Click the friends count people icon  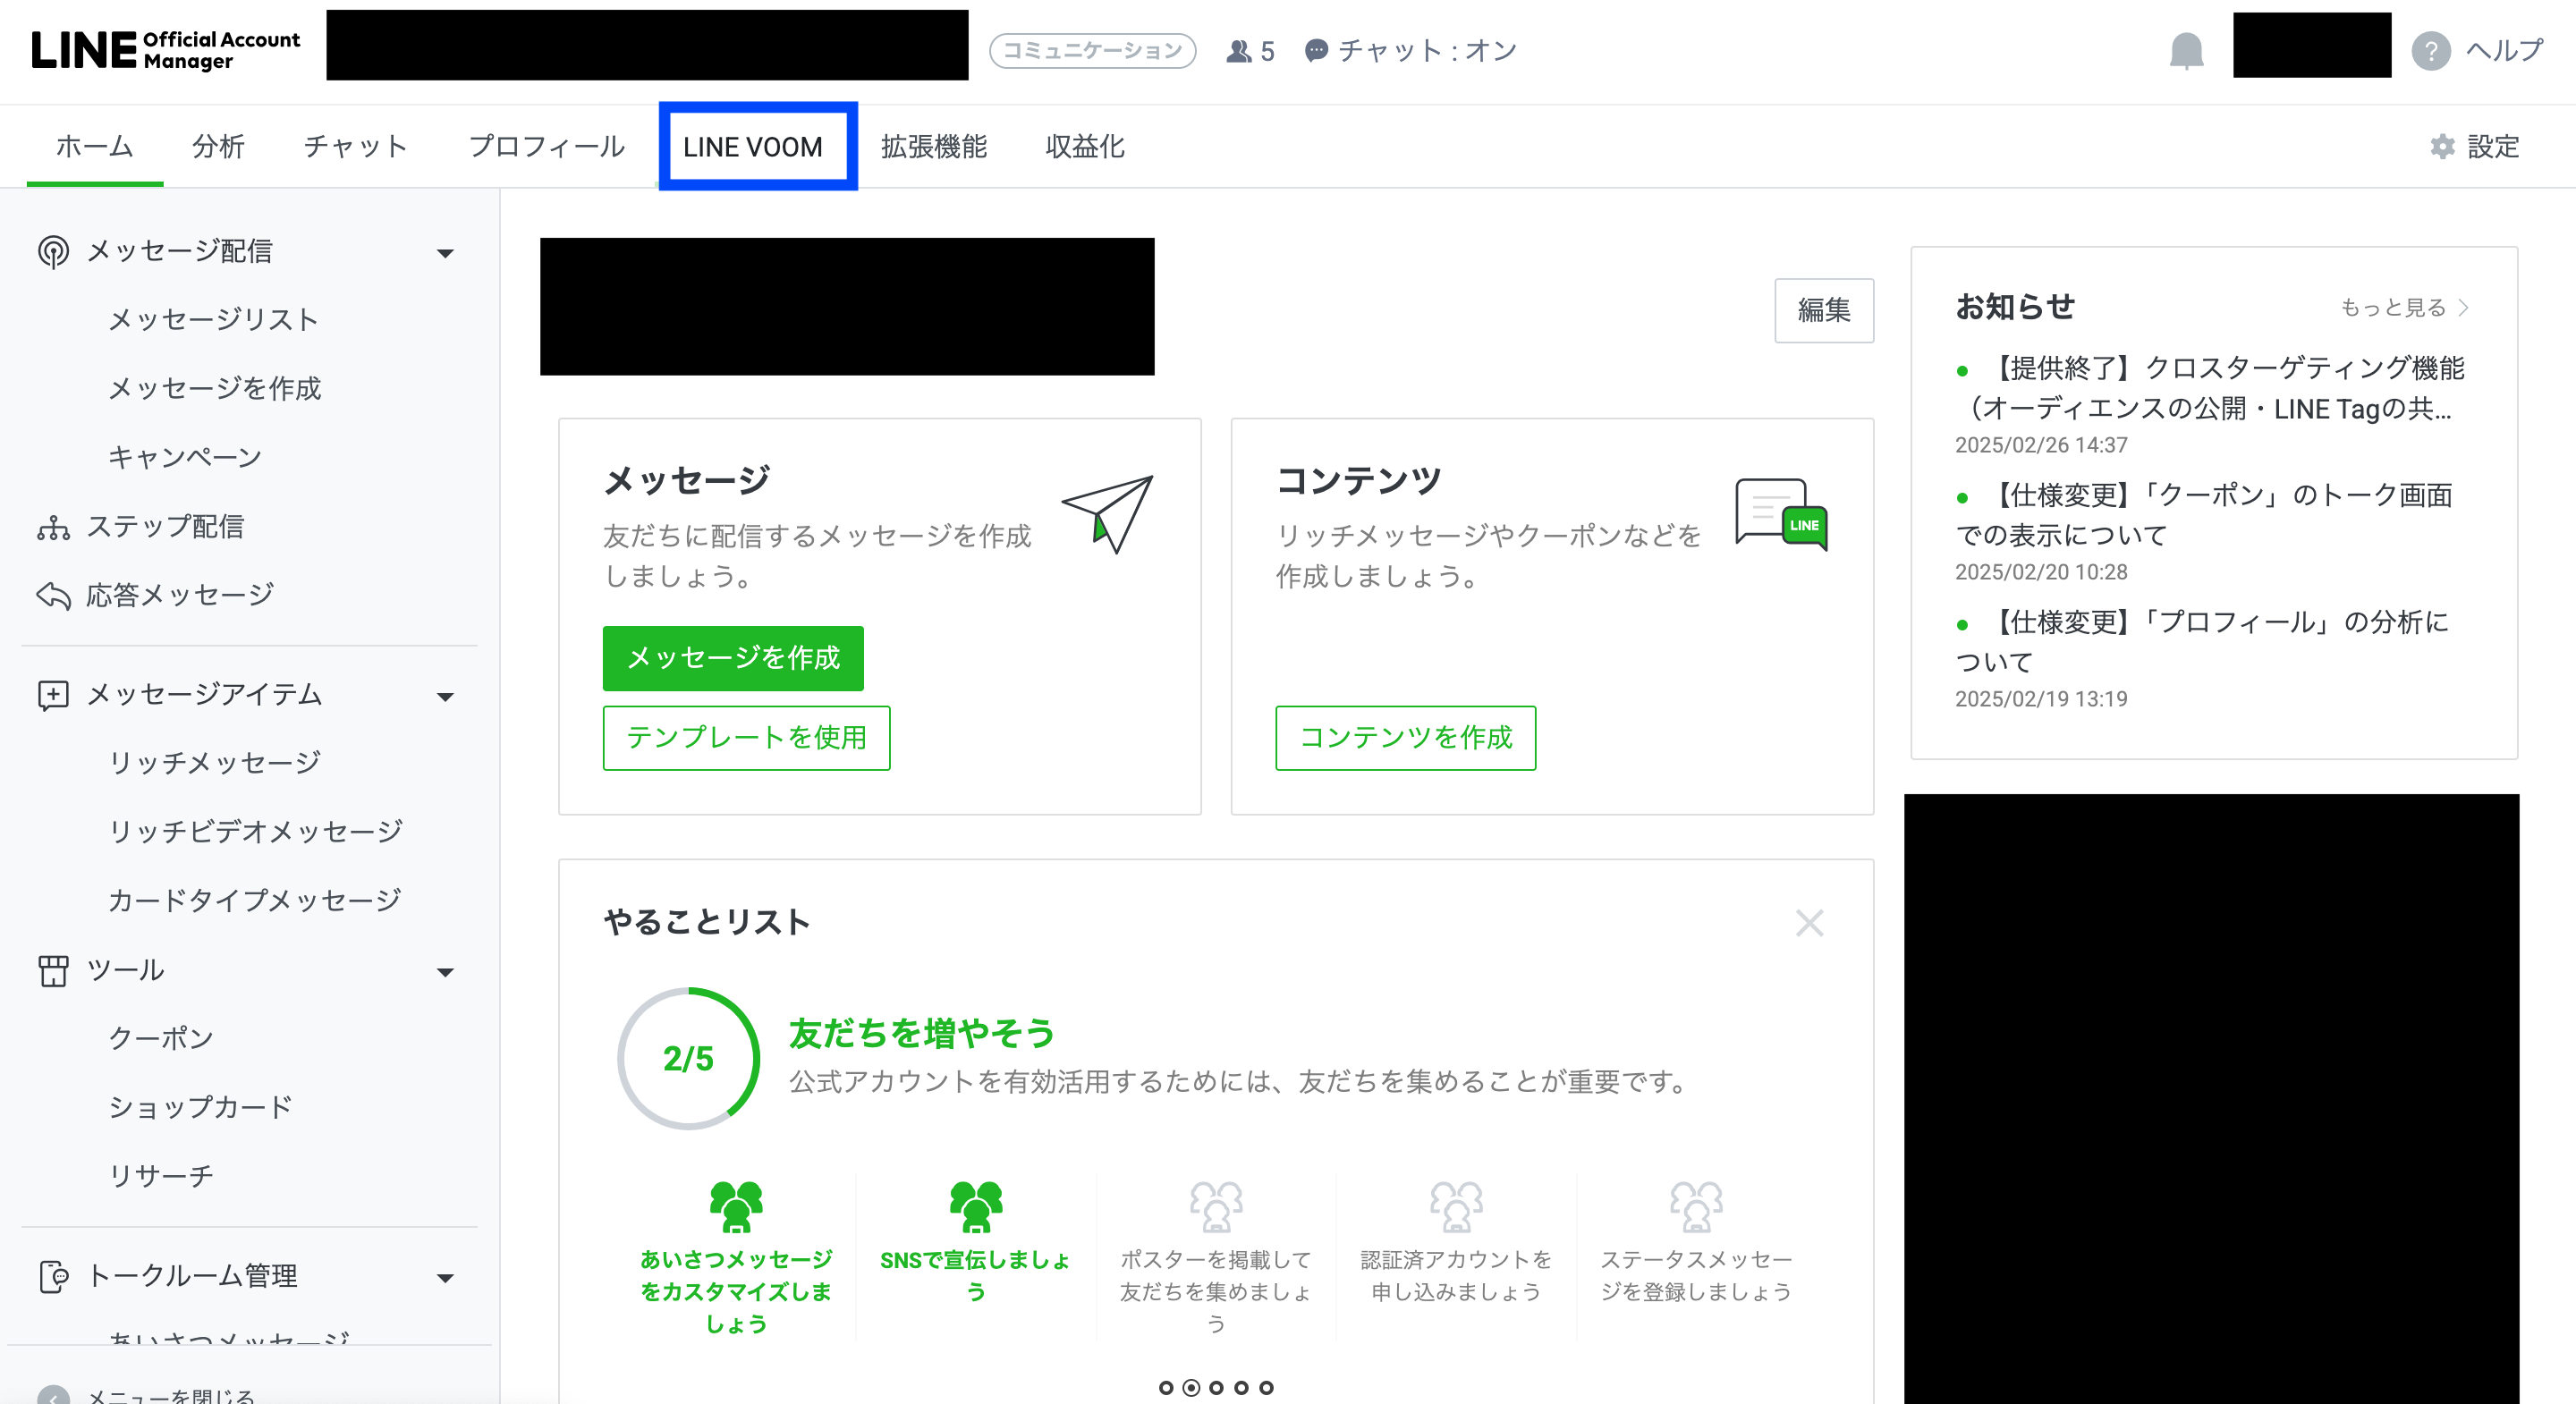1238,51
